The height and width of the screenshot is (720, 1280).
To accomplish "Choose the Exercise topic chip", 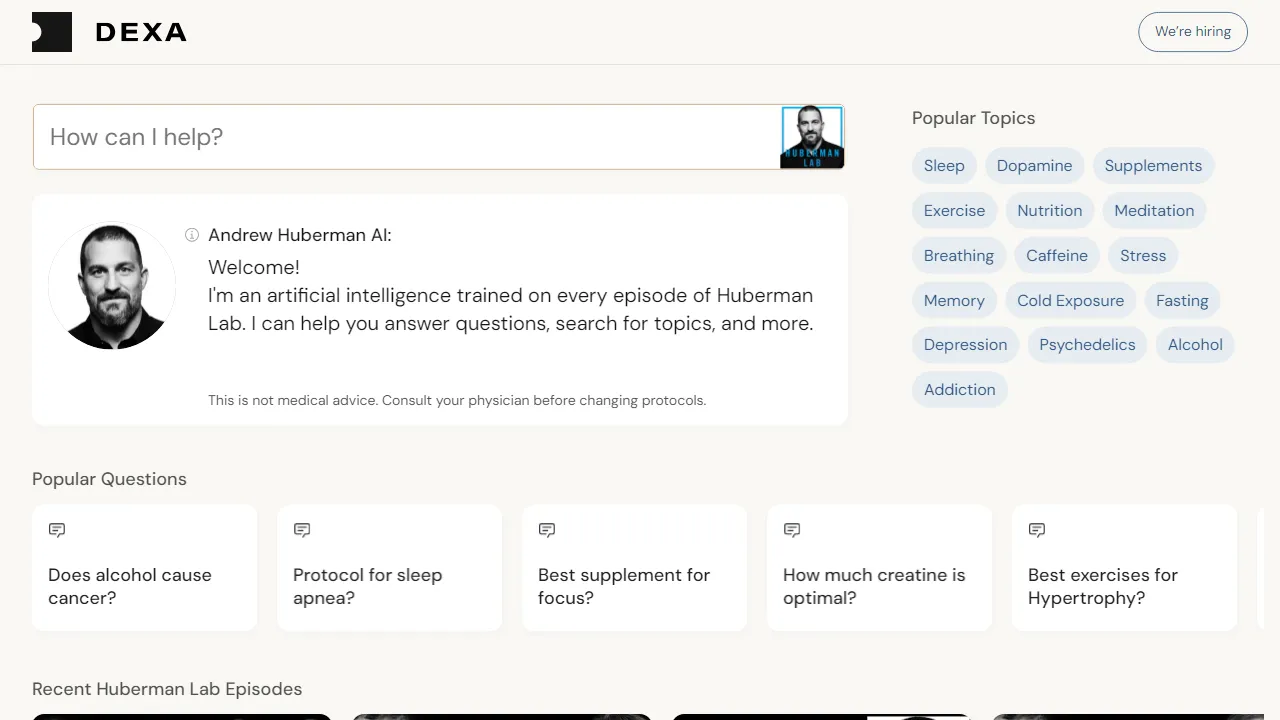I will [954, 211].
